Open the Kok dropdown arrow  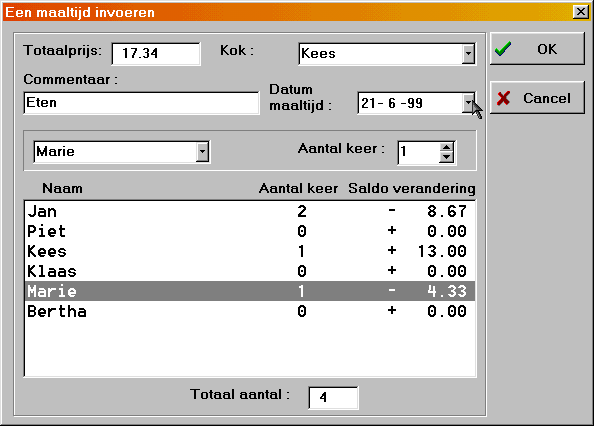point(469,54)
